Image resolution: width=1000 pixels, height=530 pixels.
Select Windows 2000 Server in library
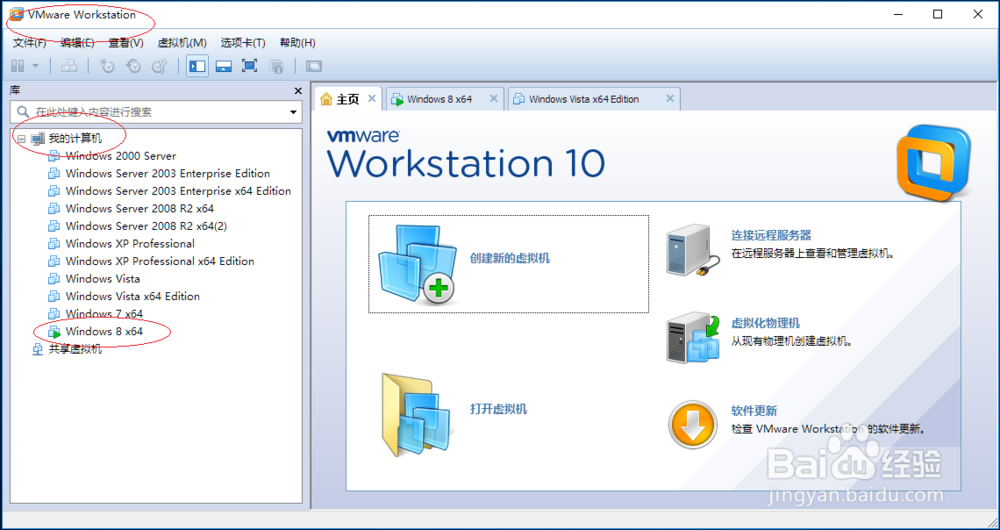tap(121, 156)
